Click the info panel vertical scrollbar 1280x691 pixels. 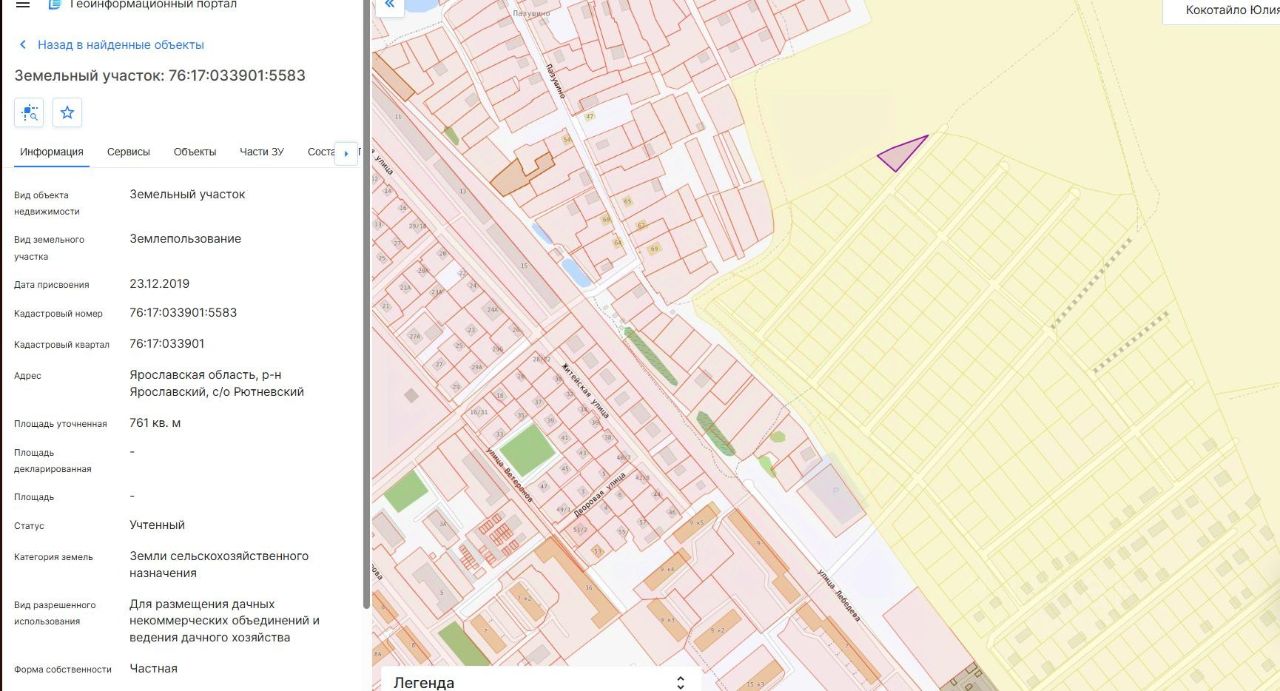366,300
